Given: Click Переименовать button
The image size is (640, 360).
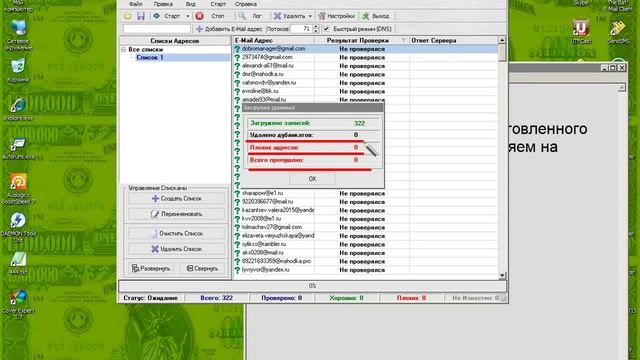Looking at the screenshot, I should (176, 214).
